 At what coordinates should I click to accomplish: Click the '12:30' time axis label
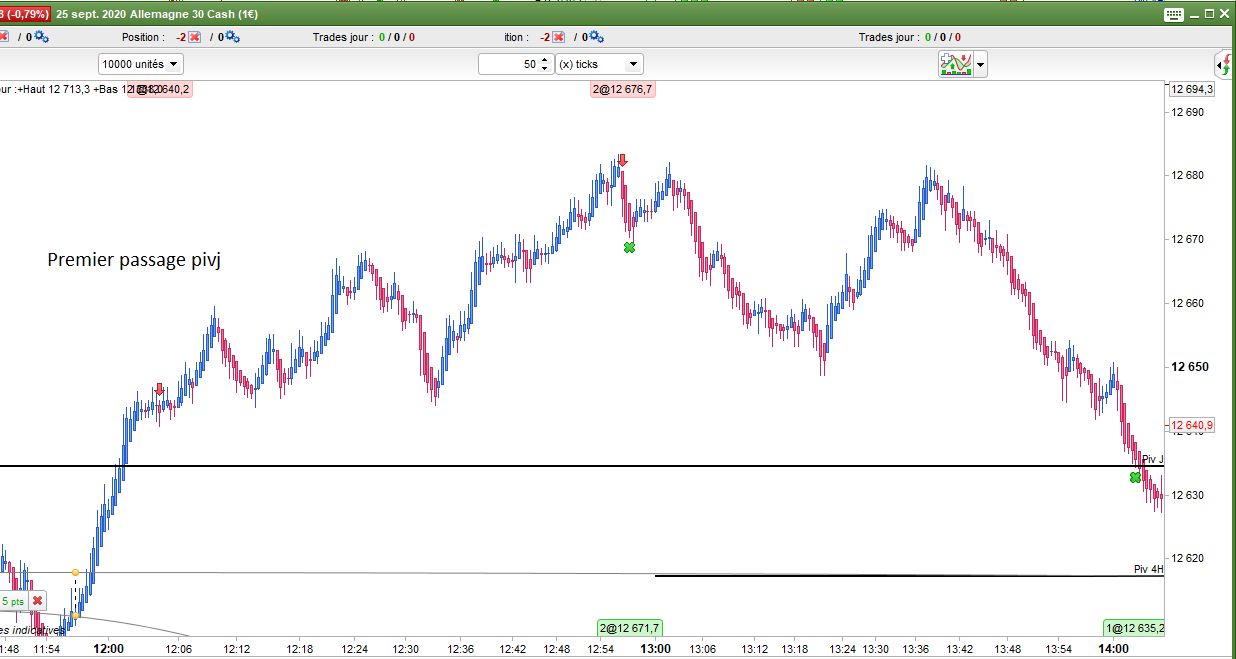pyautogui.click(x=404, y=649)
